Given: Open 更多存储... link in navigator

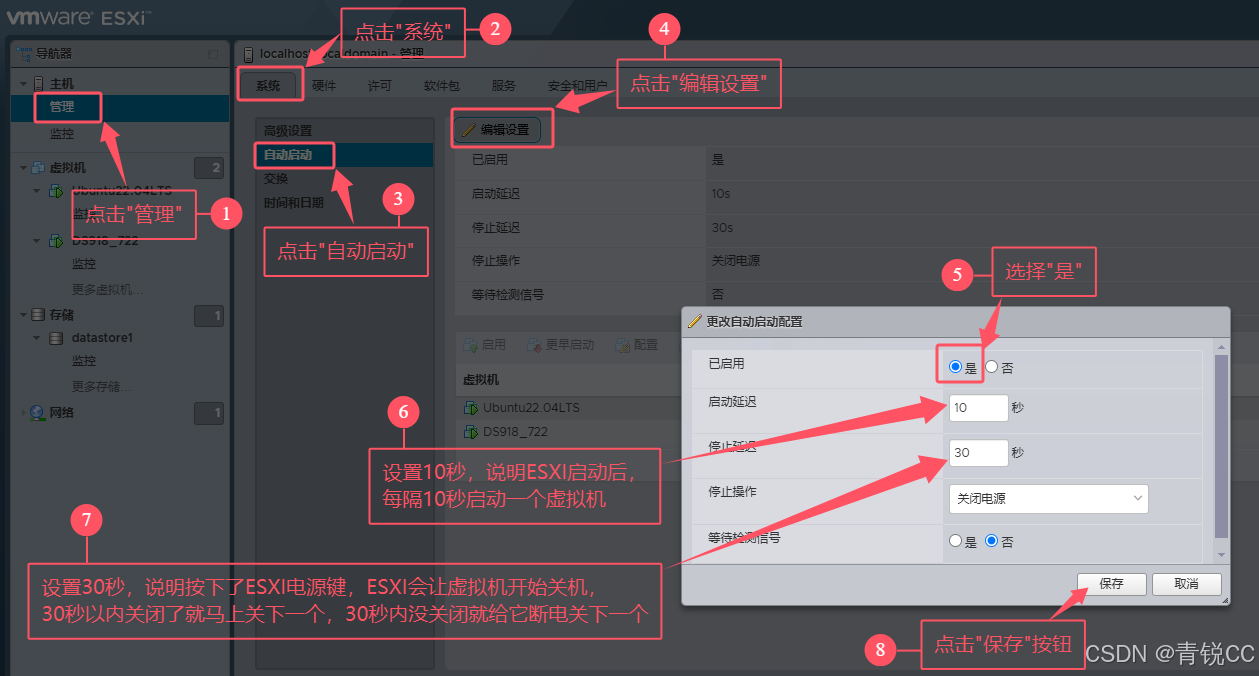Looking at the screenshot, I should coord(100,386).
